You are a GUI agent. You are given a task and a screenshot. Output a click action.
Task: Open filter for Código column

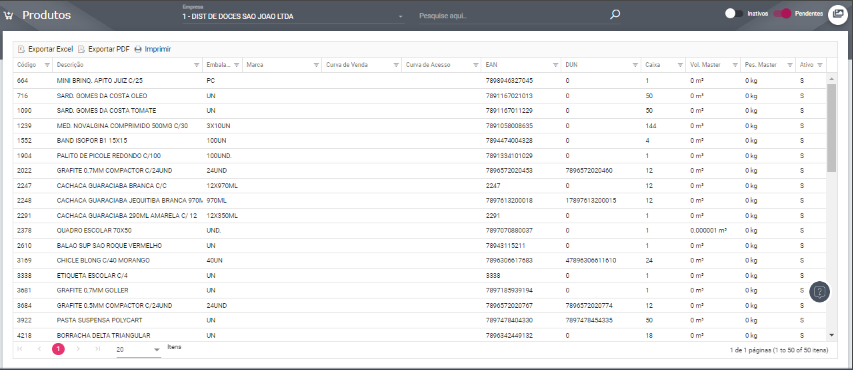47,65
